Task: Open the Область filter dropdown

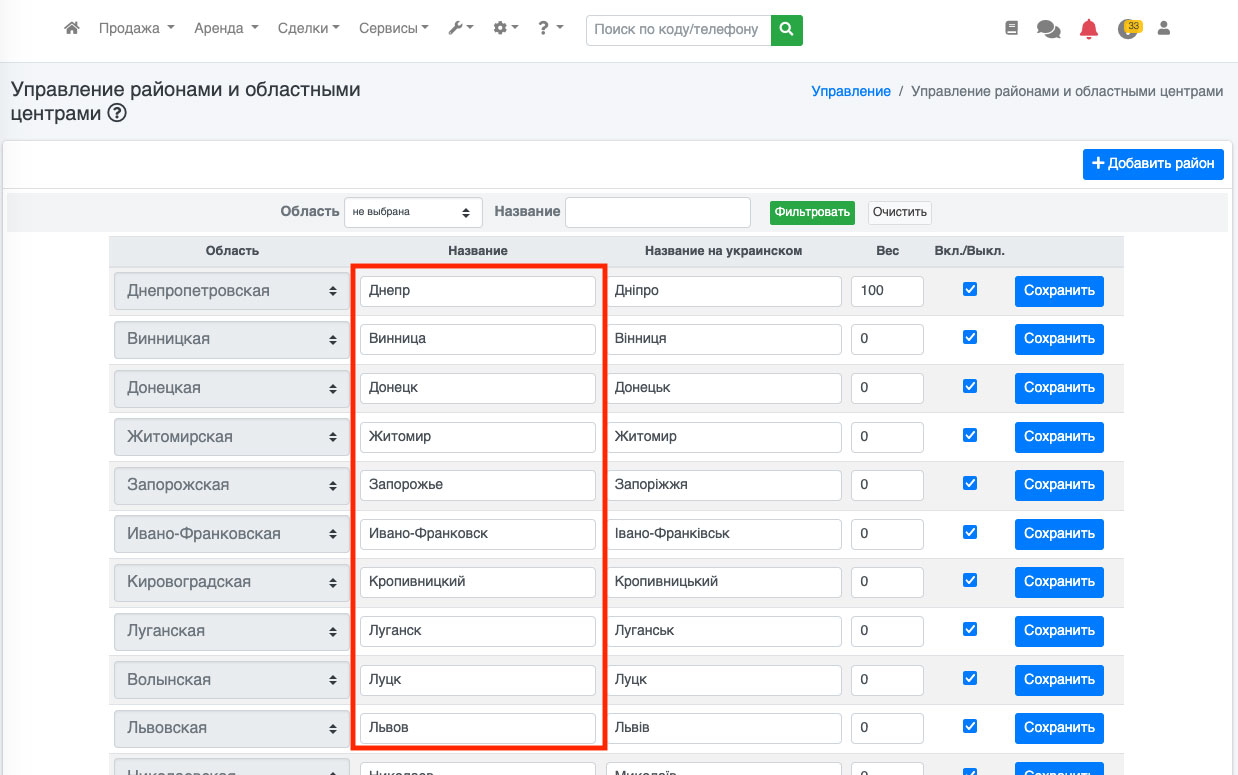Action: (413, 212)
